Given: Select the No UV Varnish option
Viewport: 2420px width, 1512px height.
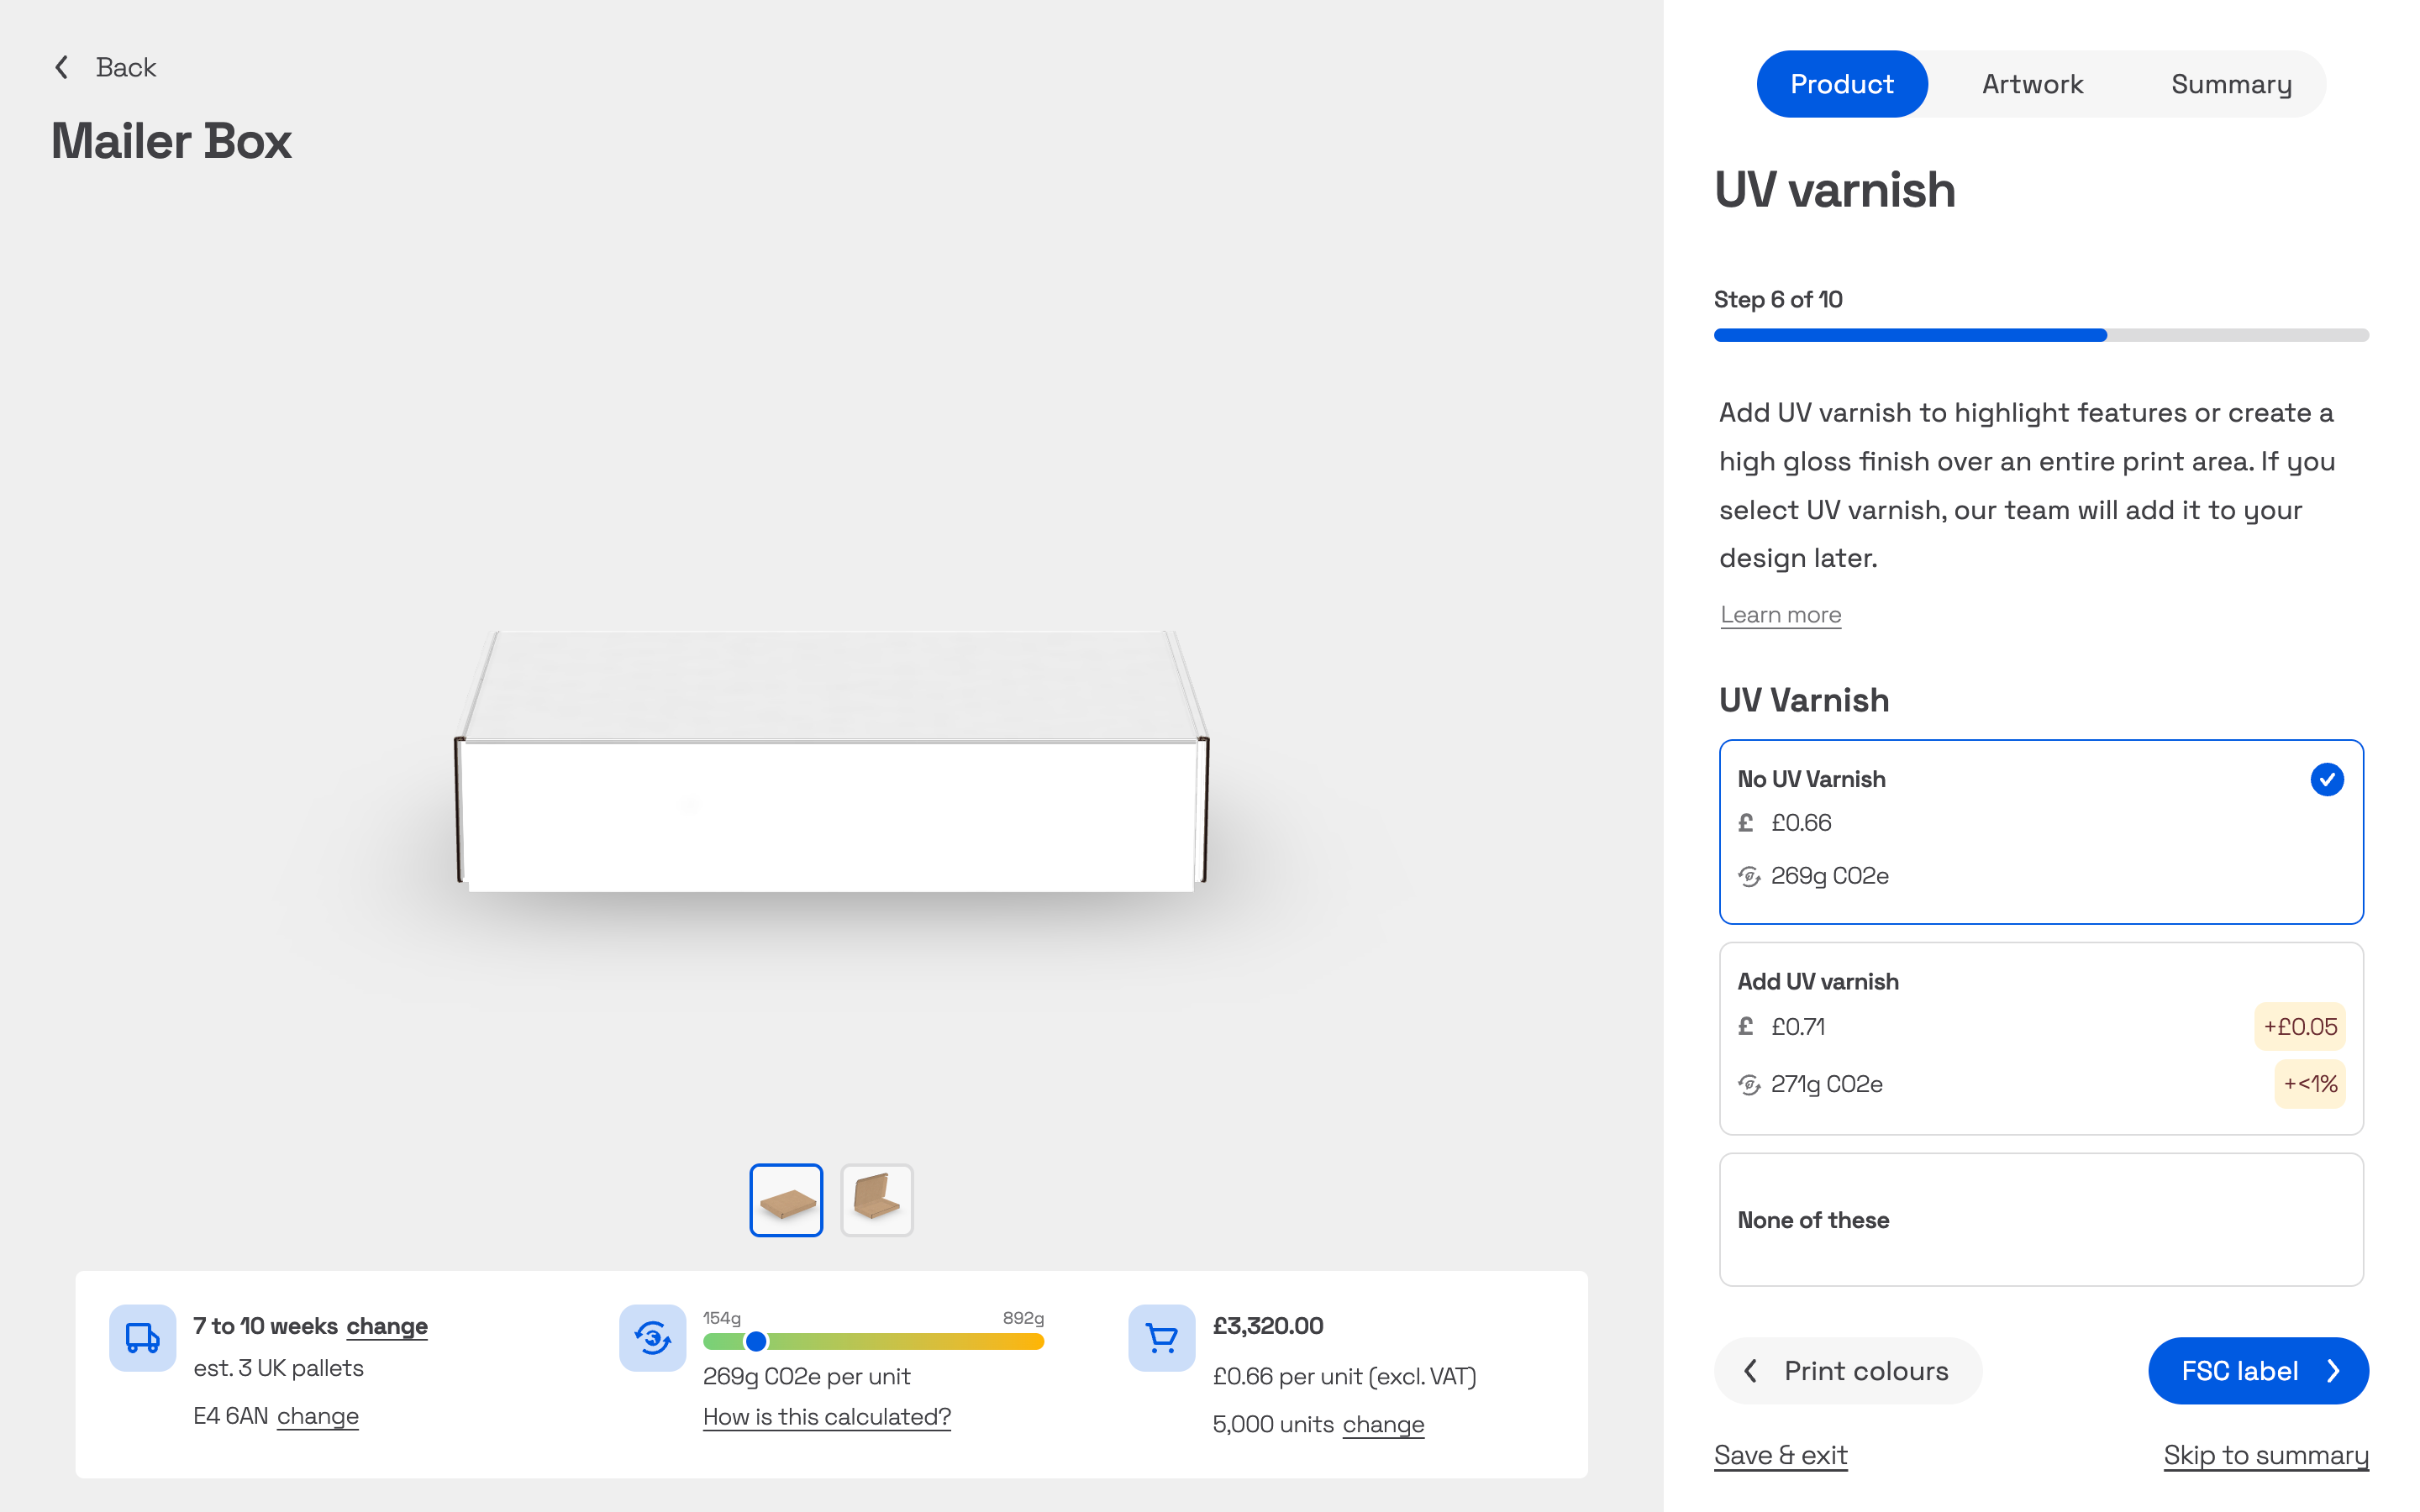Looking at the screenshot, I should click(2040, 830).
